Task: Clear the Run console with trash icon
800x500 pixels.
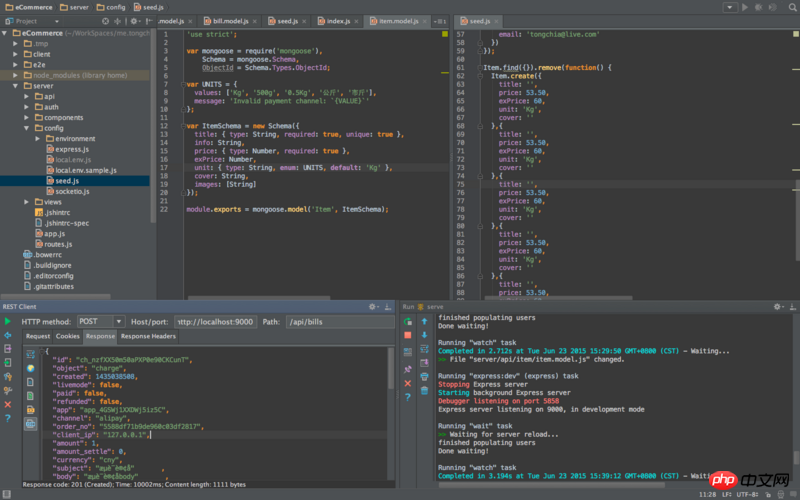Action: pyautogui.click(x=424, y=390)
